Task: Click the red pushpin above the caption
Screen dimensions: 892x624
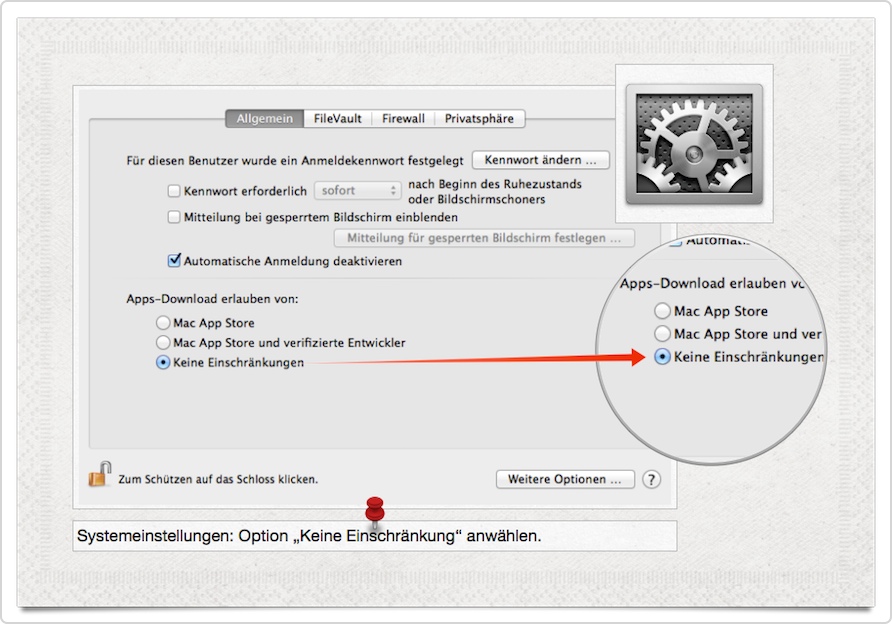Action: 375,508
